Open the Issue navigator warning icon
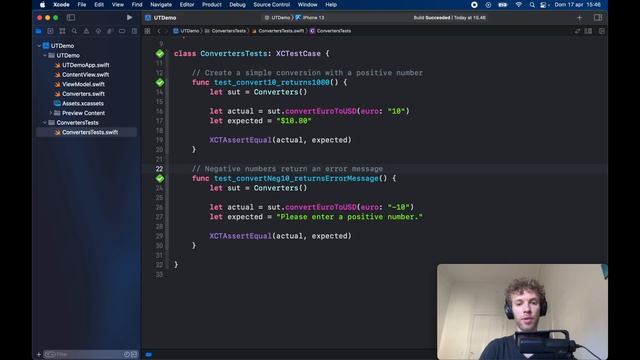The image size is (640, 360). pyautogui.click(x=86, y=31)
